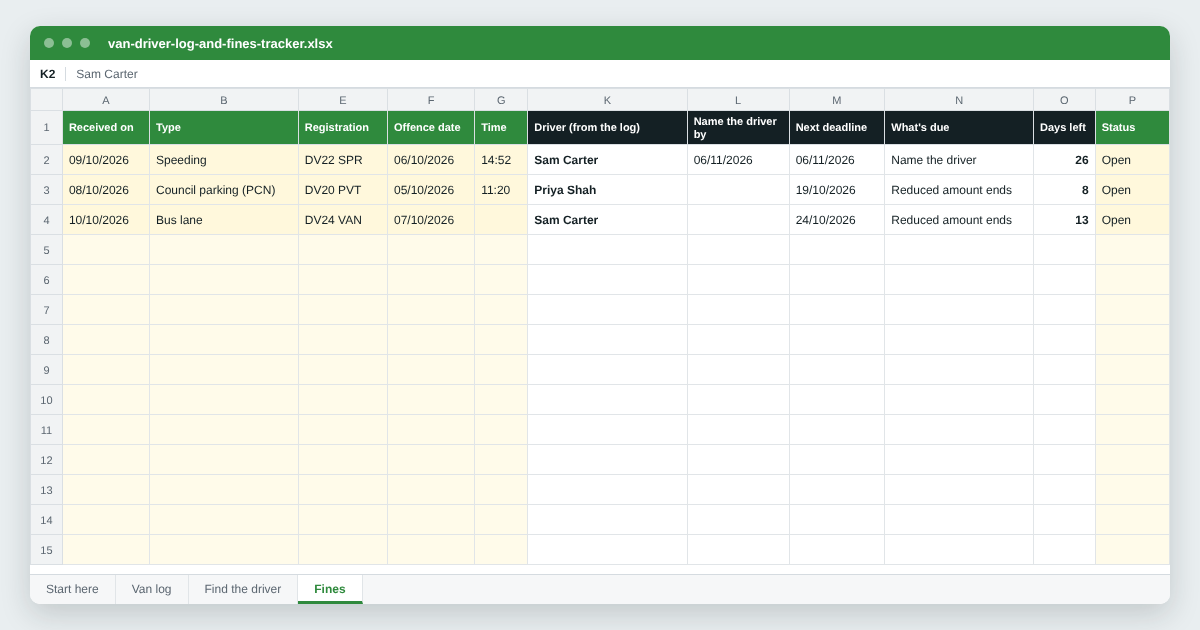
Task: Click the van-driver-log-and-fines-tracker.xlsx title
Action: click(x=220, y=44)
